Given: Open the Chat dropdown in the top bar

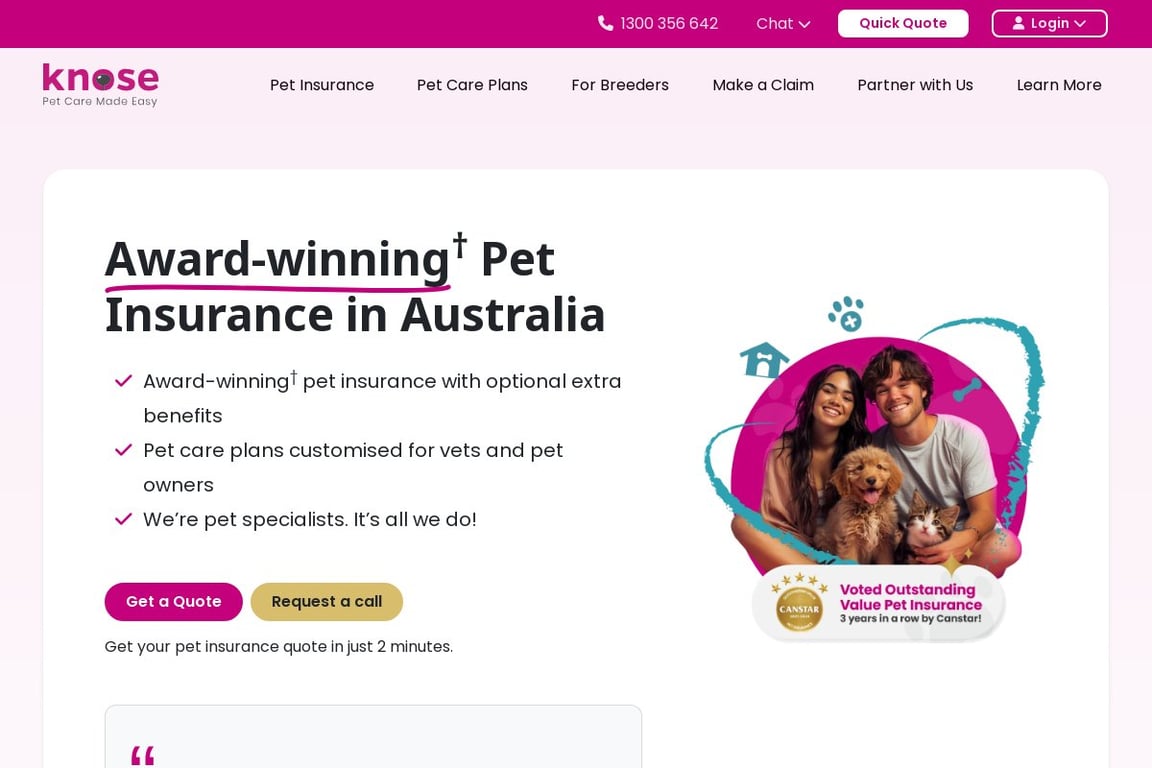Looking at the screenshot, I should pyautogui.click(x=782, y=23).
